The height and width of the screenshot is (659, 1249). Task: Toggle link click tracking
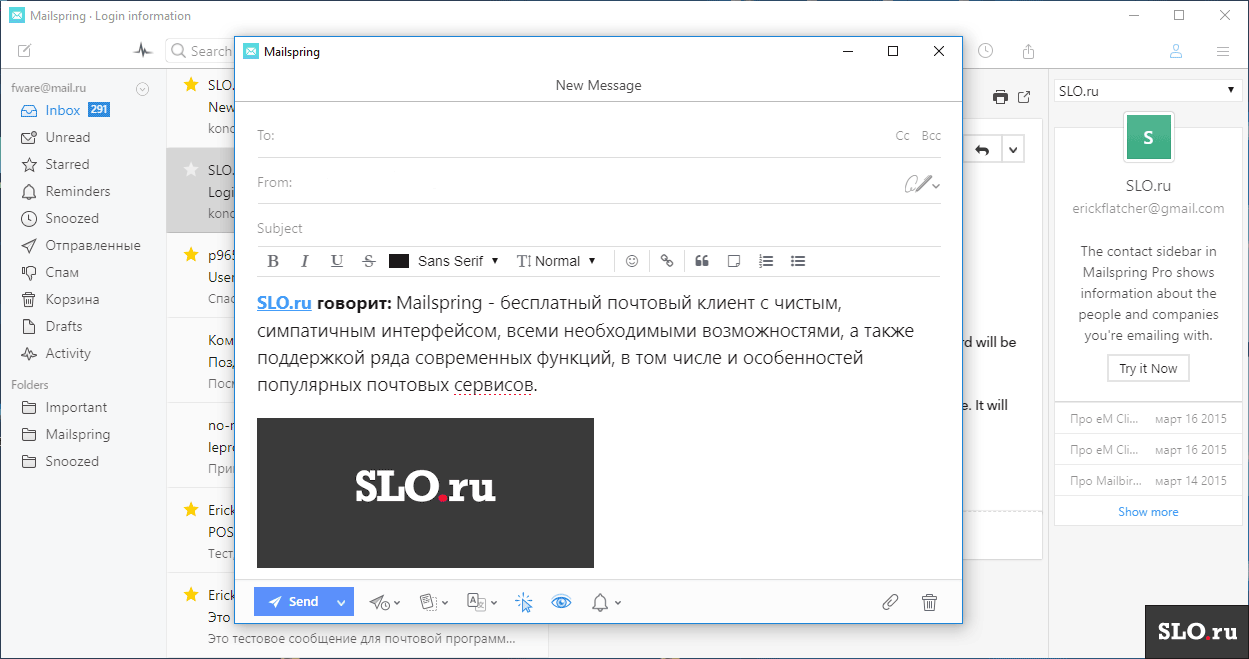524,602
